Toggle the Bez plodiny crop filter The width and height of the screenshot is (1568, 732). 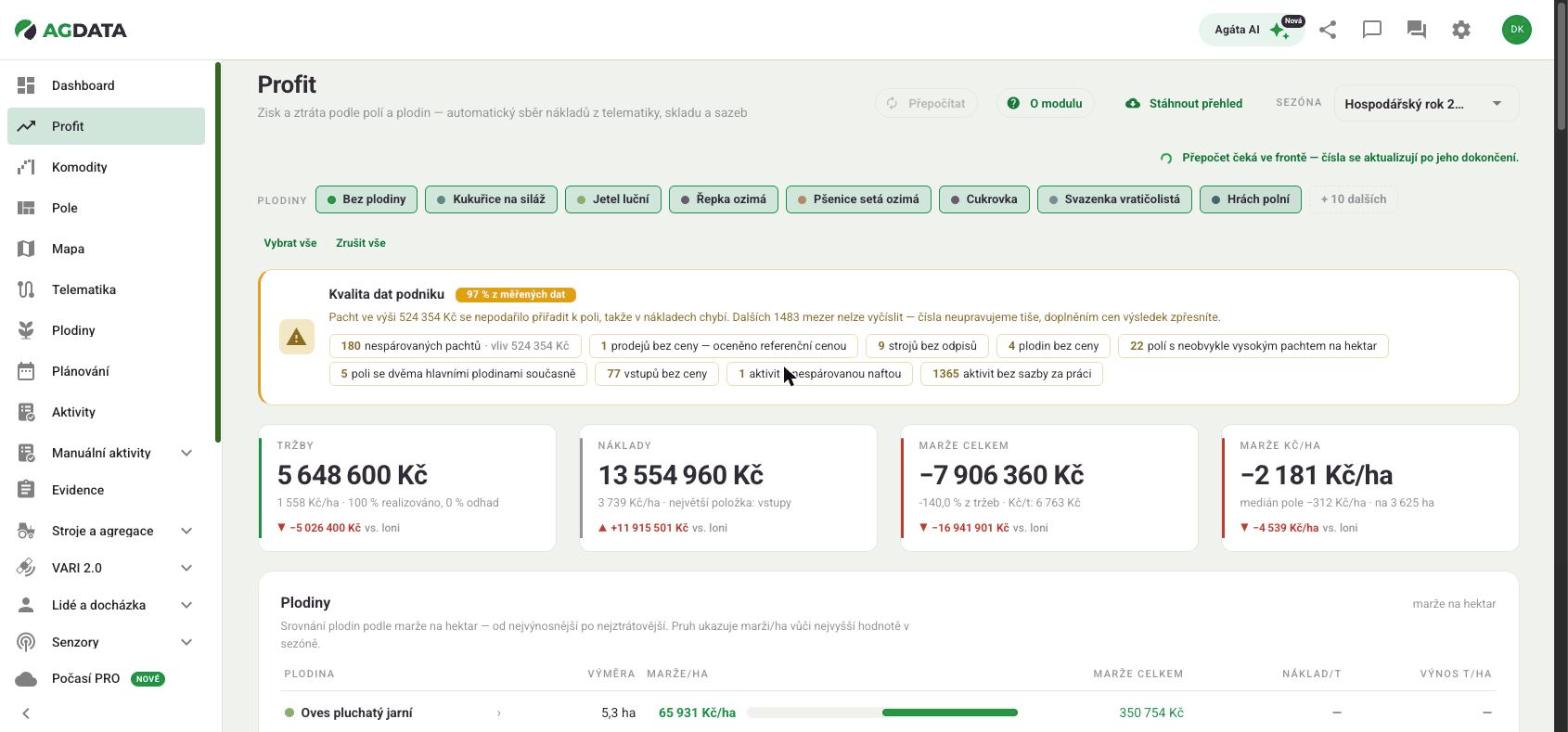[x=366, y=199]
